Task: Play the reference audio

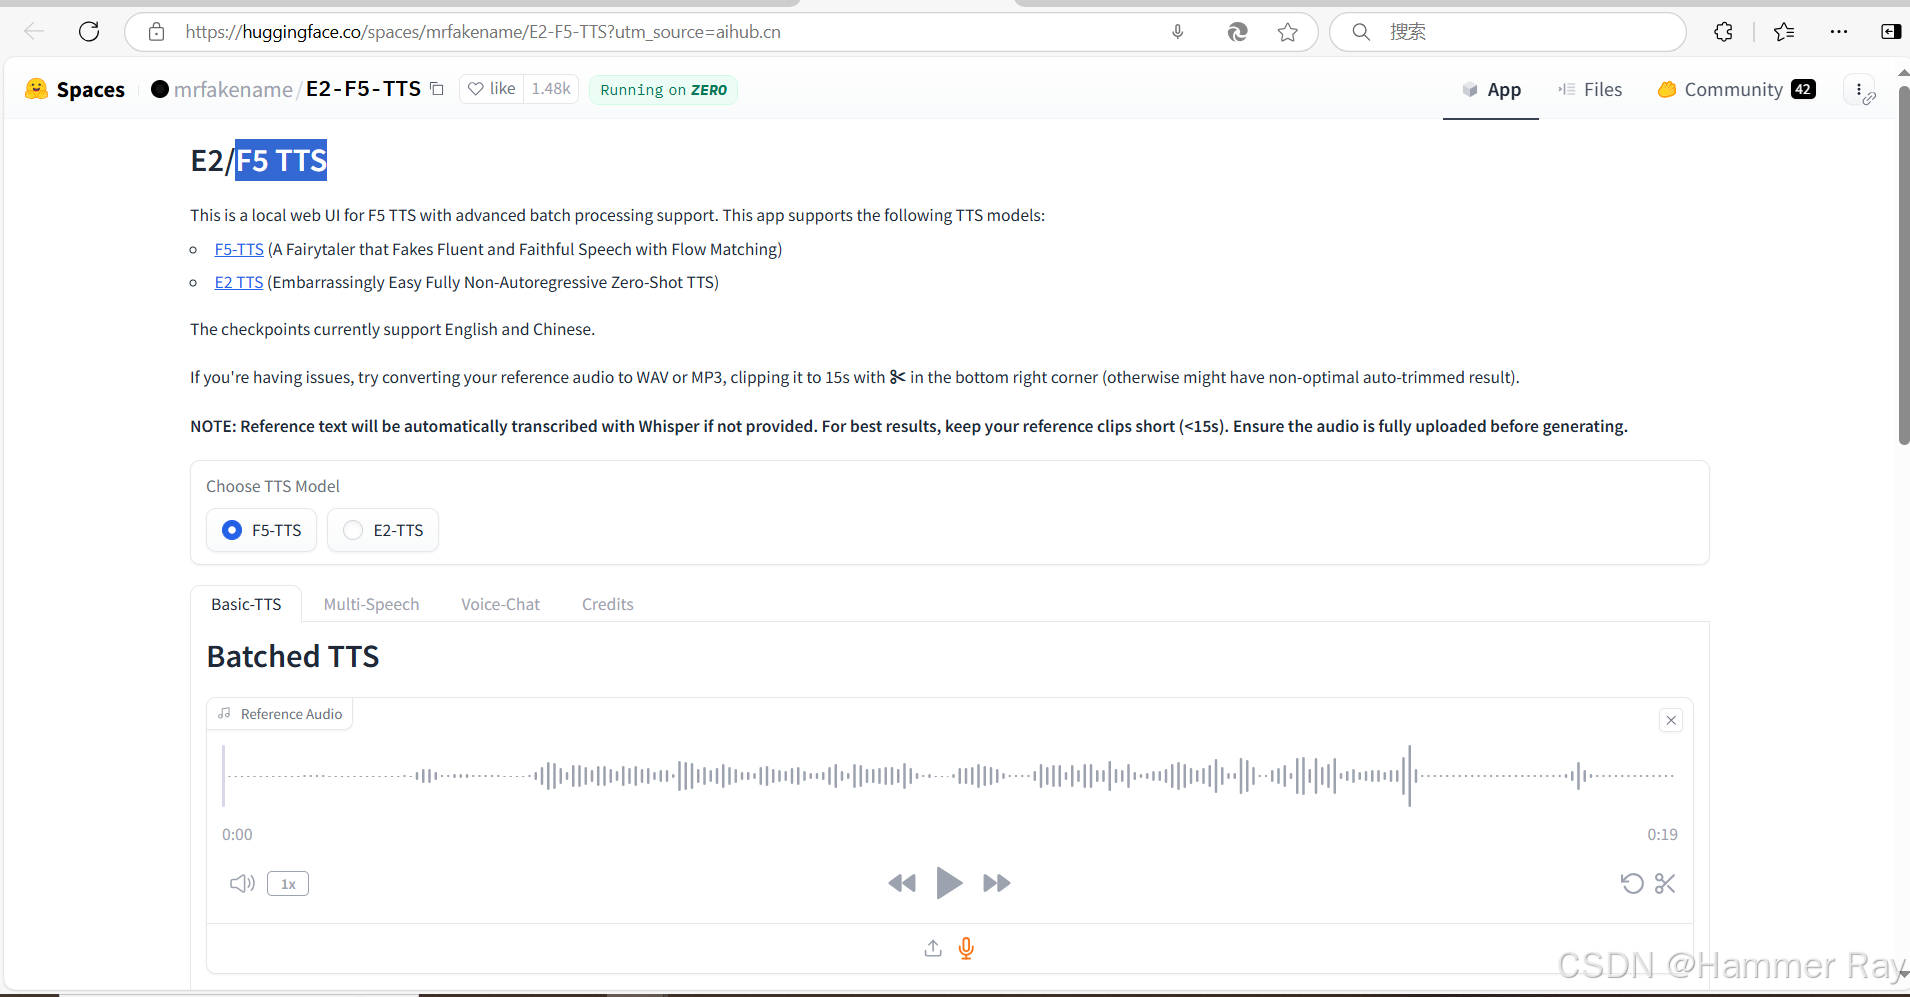Action: (949, 883)
